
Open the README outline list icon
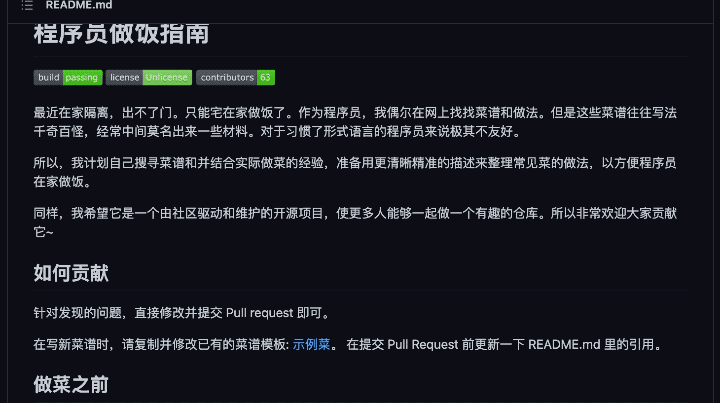pyautogui.click(x=27, y=6)
